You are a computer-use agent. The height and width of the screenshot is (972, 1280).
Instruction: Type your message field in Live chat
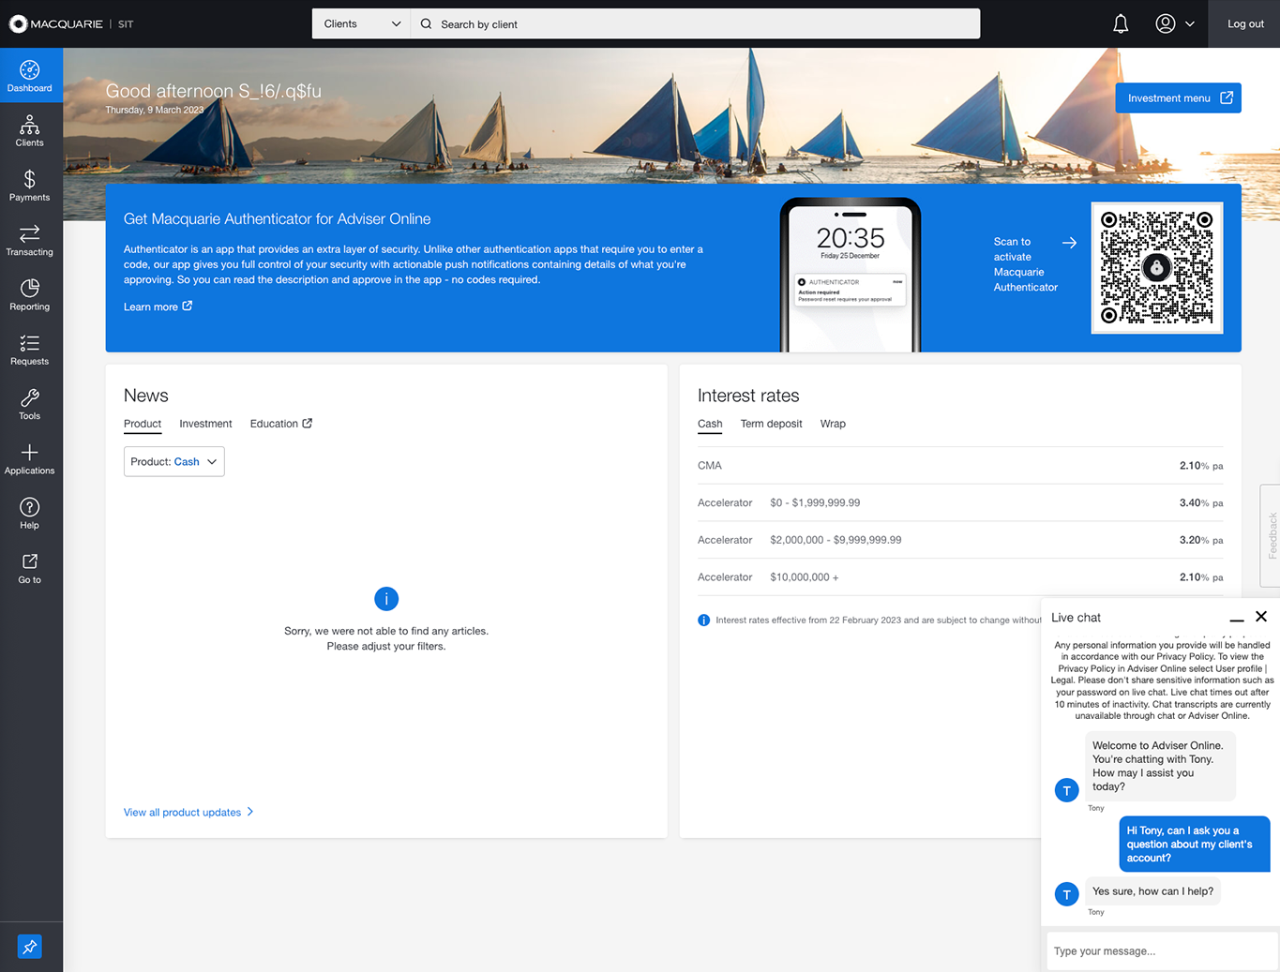[1160, 951]
